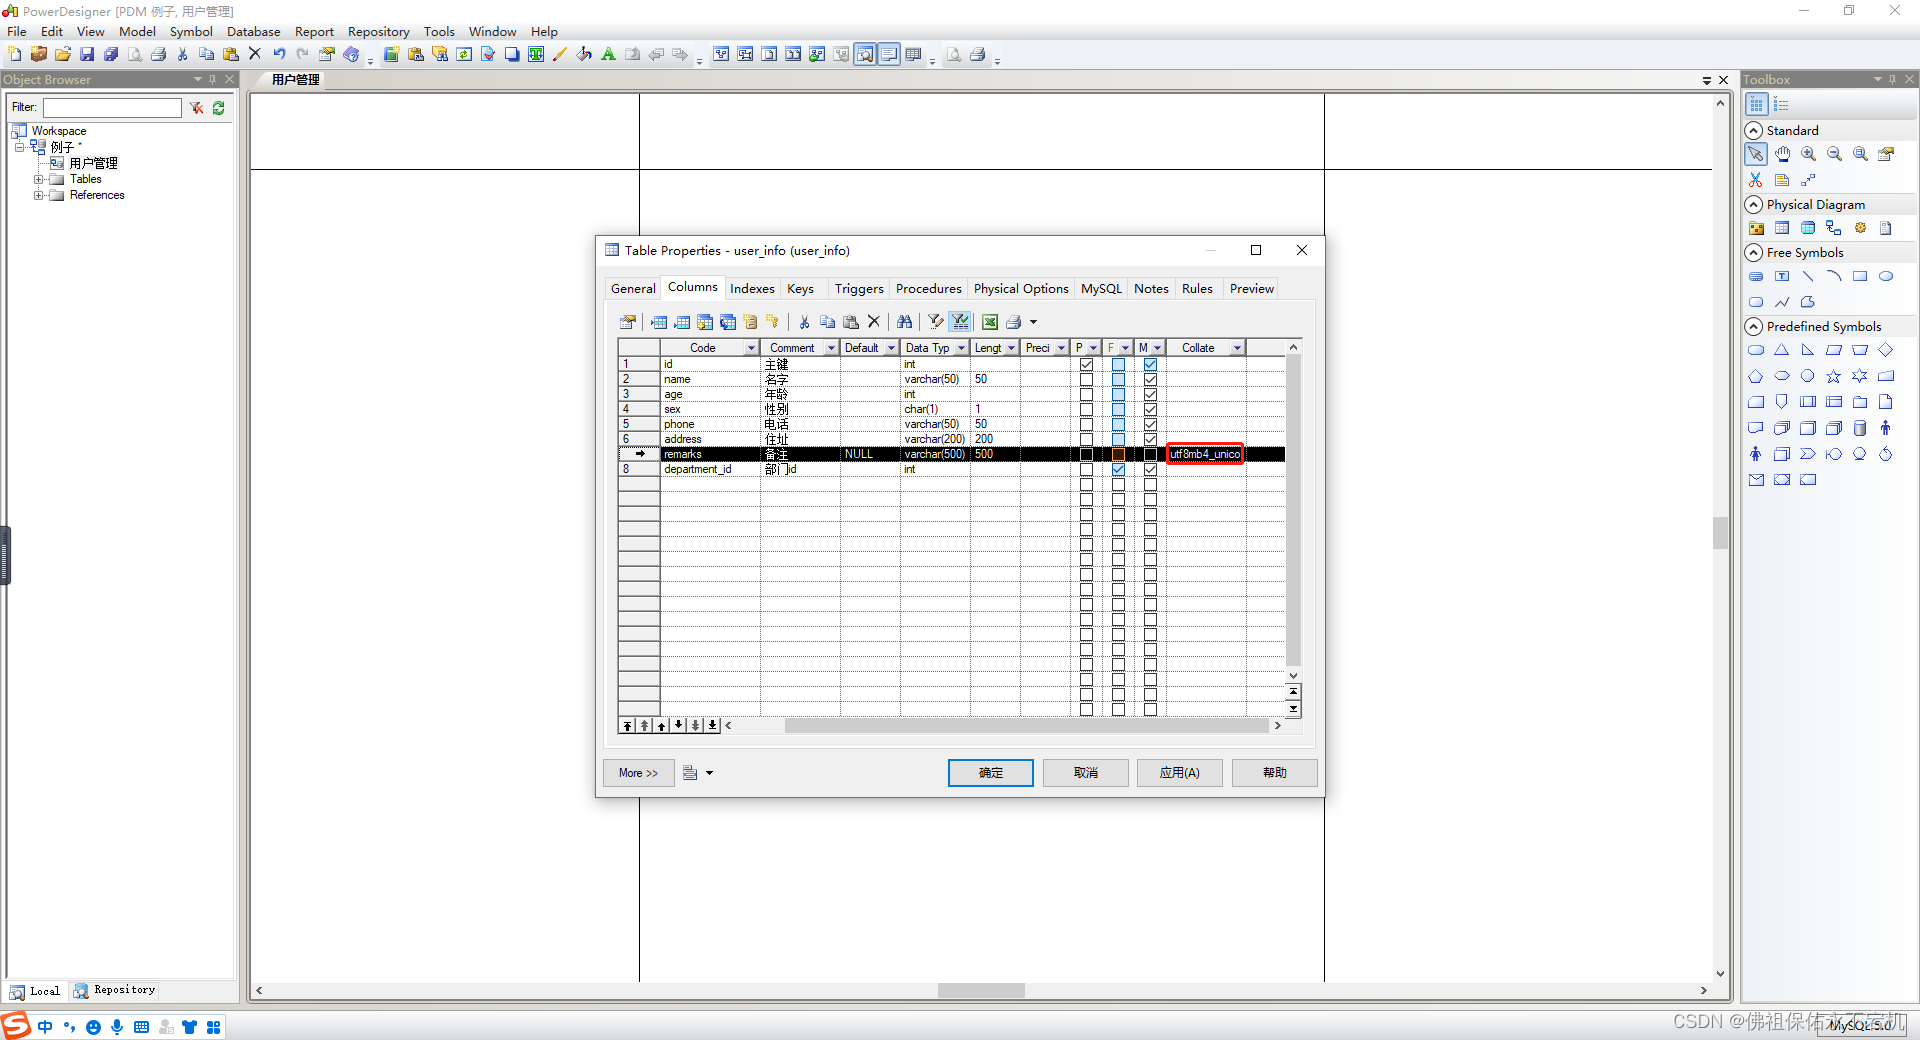
Task: Click the utf8mb4_unicode Collate cell of remarks
Action: pos(1205,454)
